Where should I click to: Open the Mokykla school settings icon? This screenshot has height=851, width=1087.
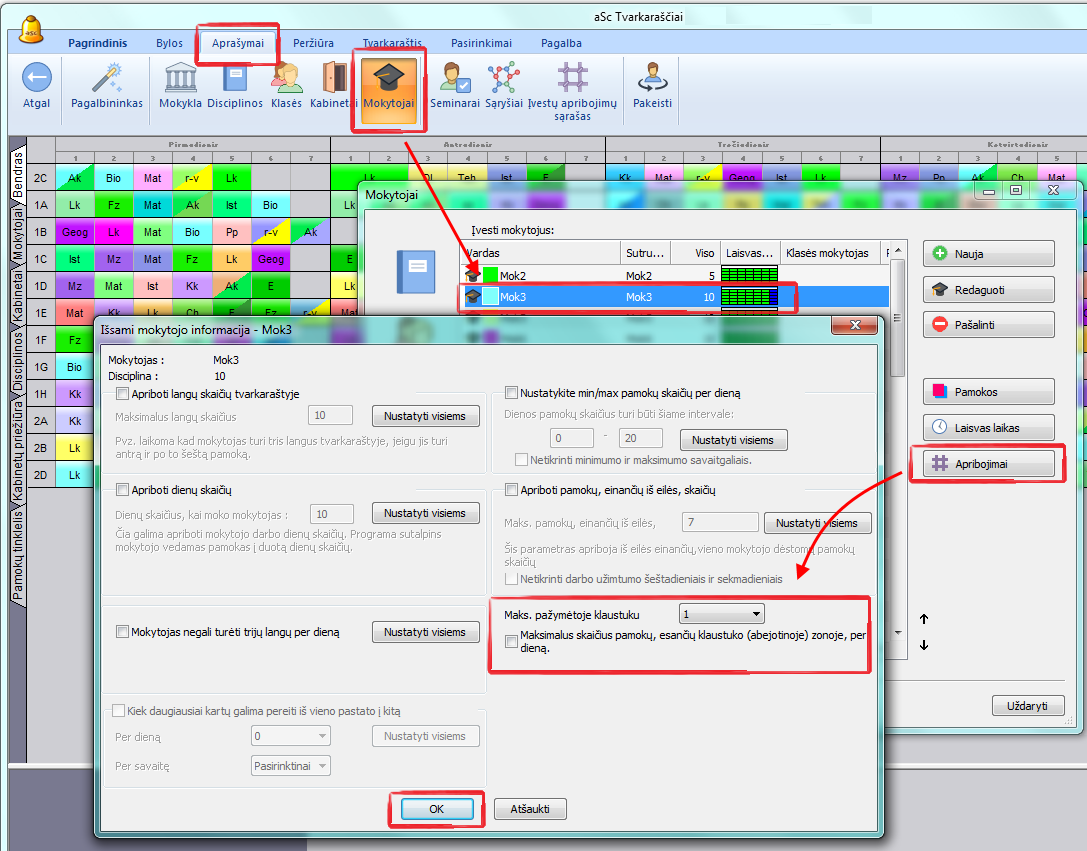[180, 78]
